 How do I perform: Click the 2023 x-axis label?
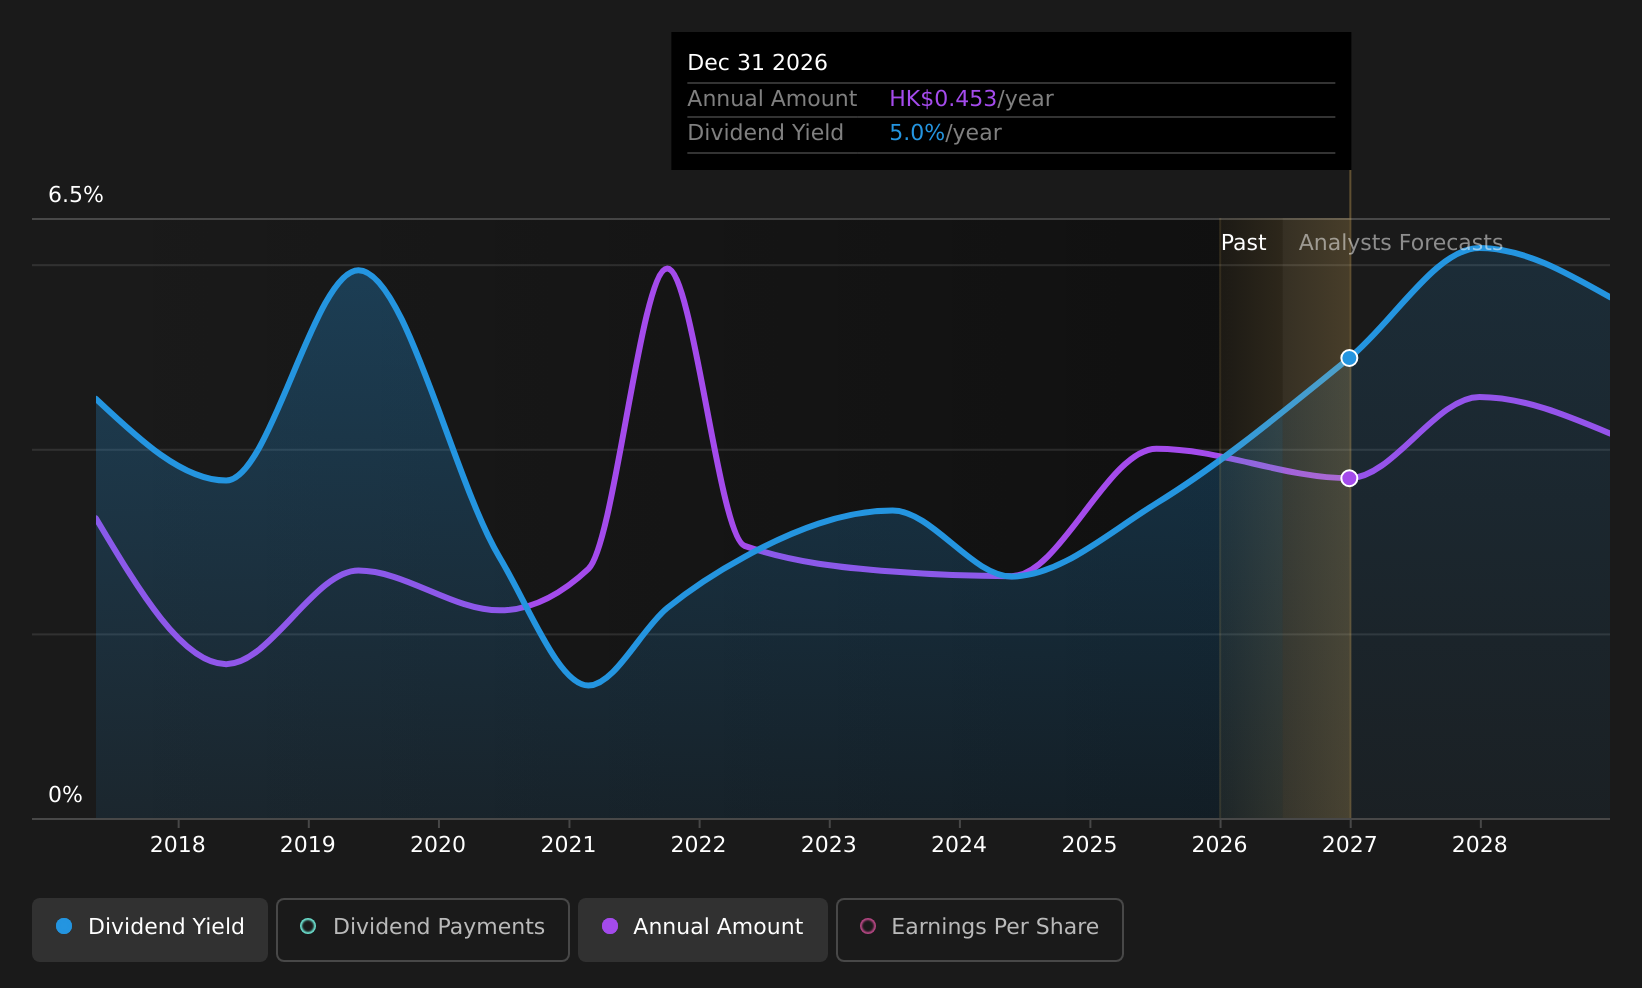[829, 845]
